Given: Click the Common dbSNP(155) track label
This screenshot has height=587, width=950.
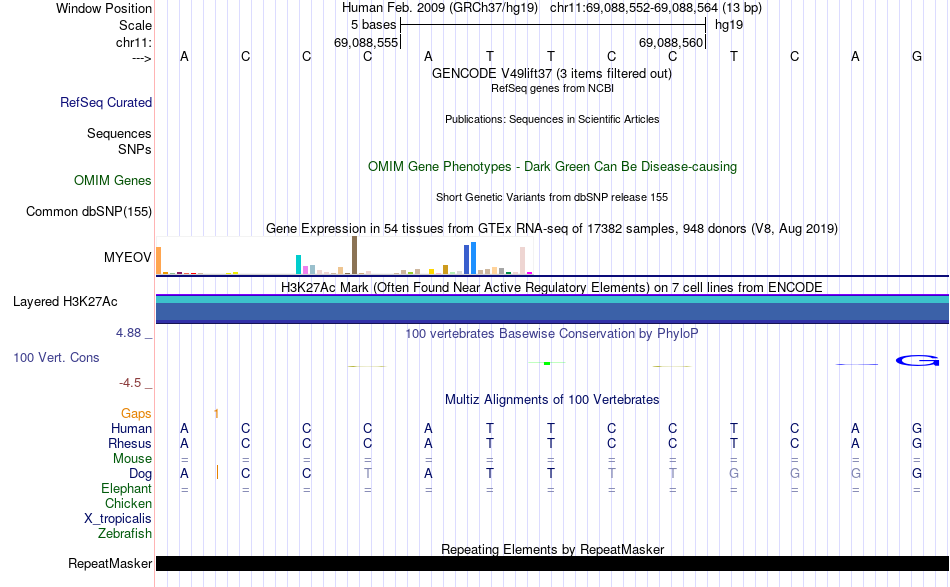Looking at the screenshot, I should 89,211.
